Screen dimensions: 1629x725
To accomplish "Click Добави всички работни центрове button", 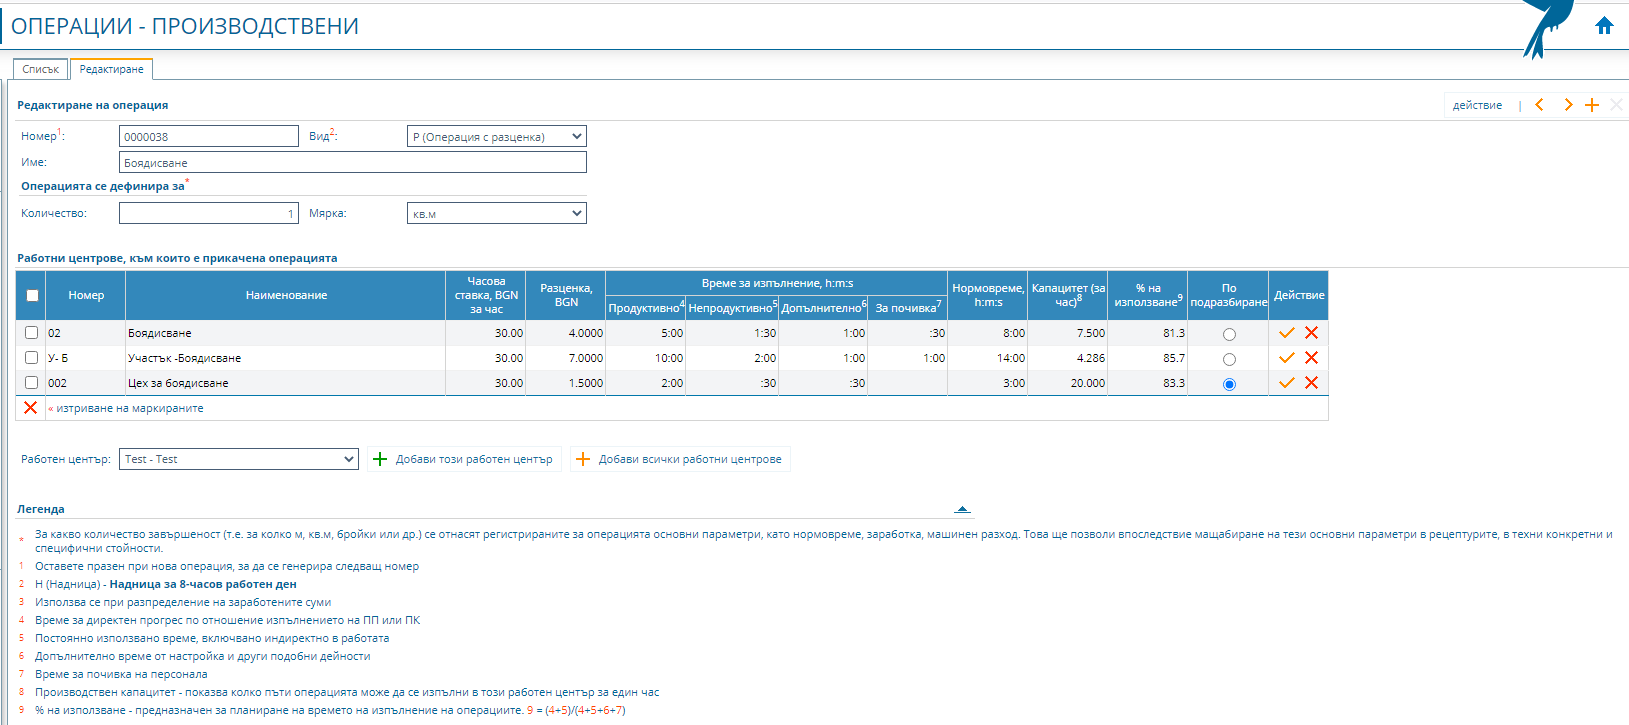I will click(680, 459).
